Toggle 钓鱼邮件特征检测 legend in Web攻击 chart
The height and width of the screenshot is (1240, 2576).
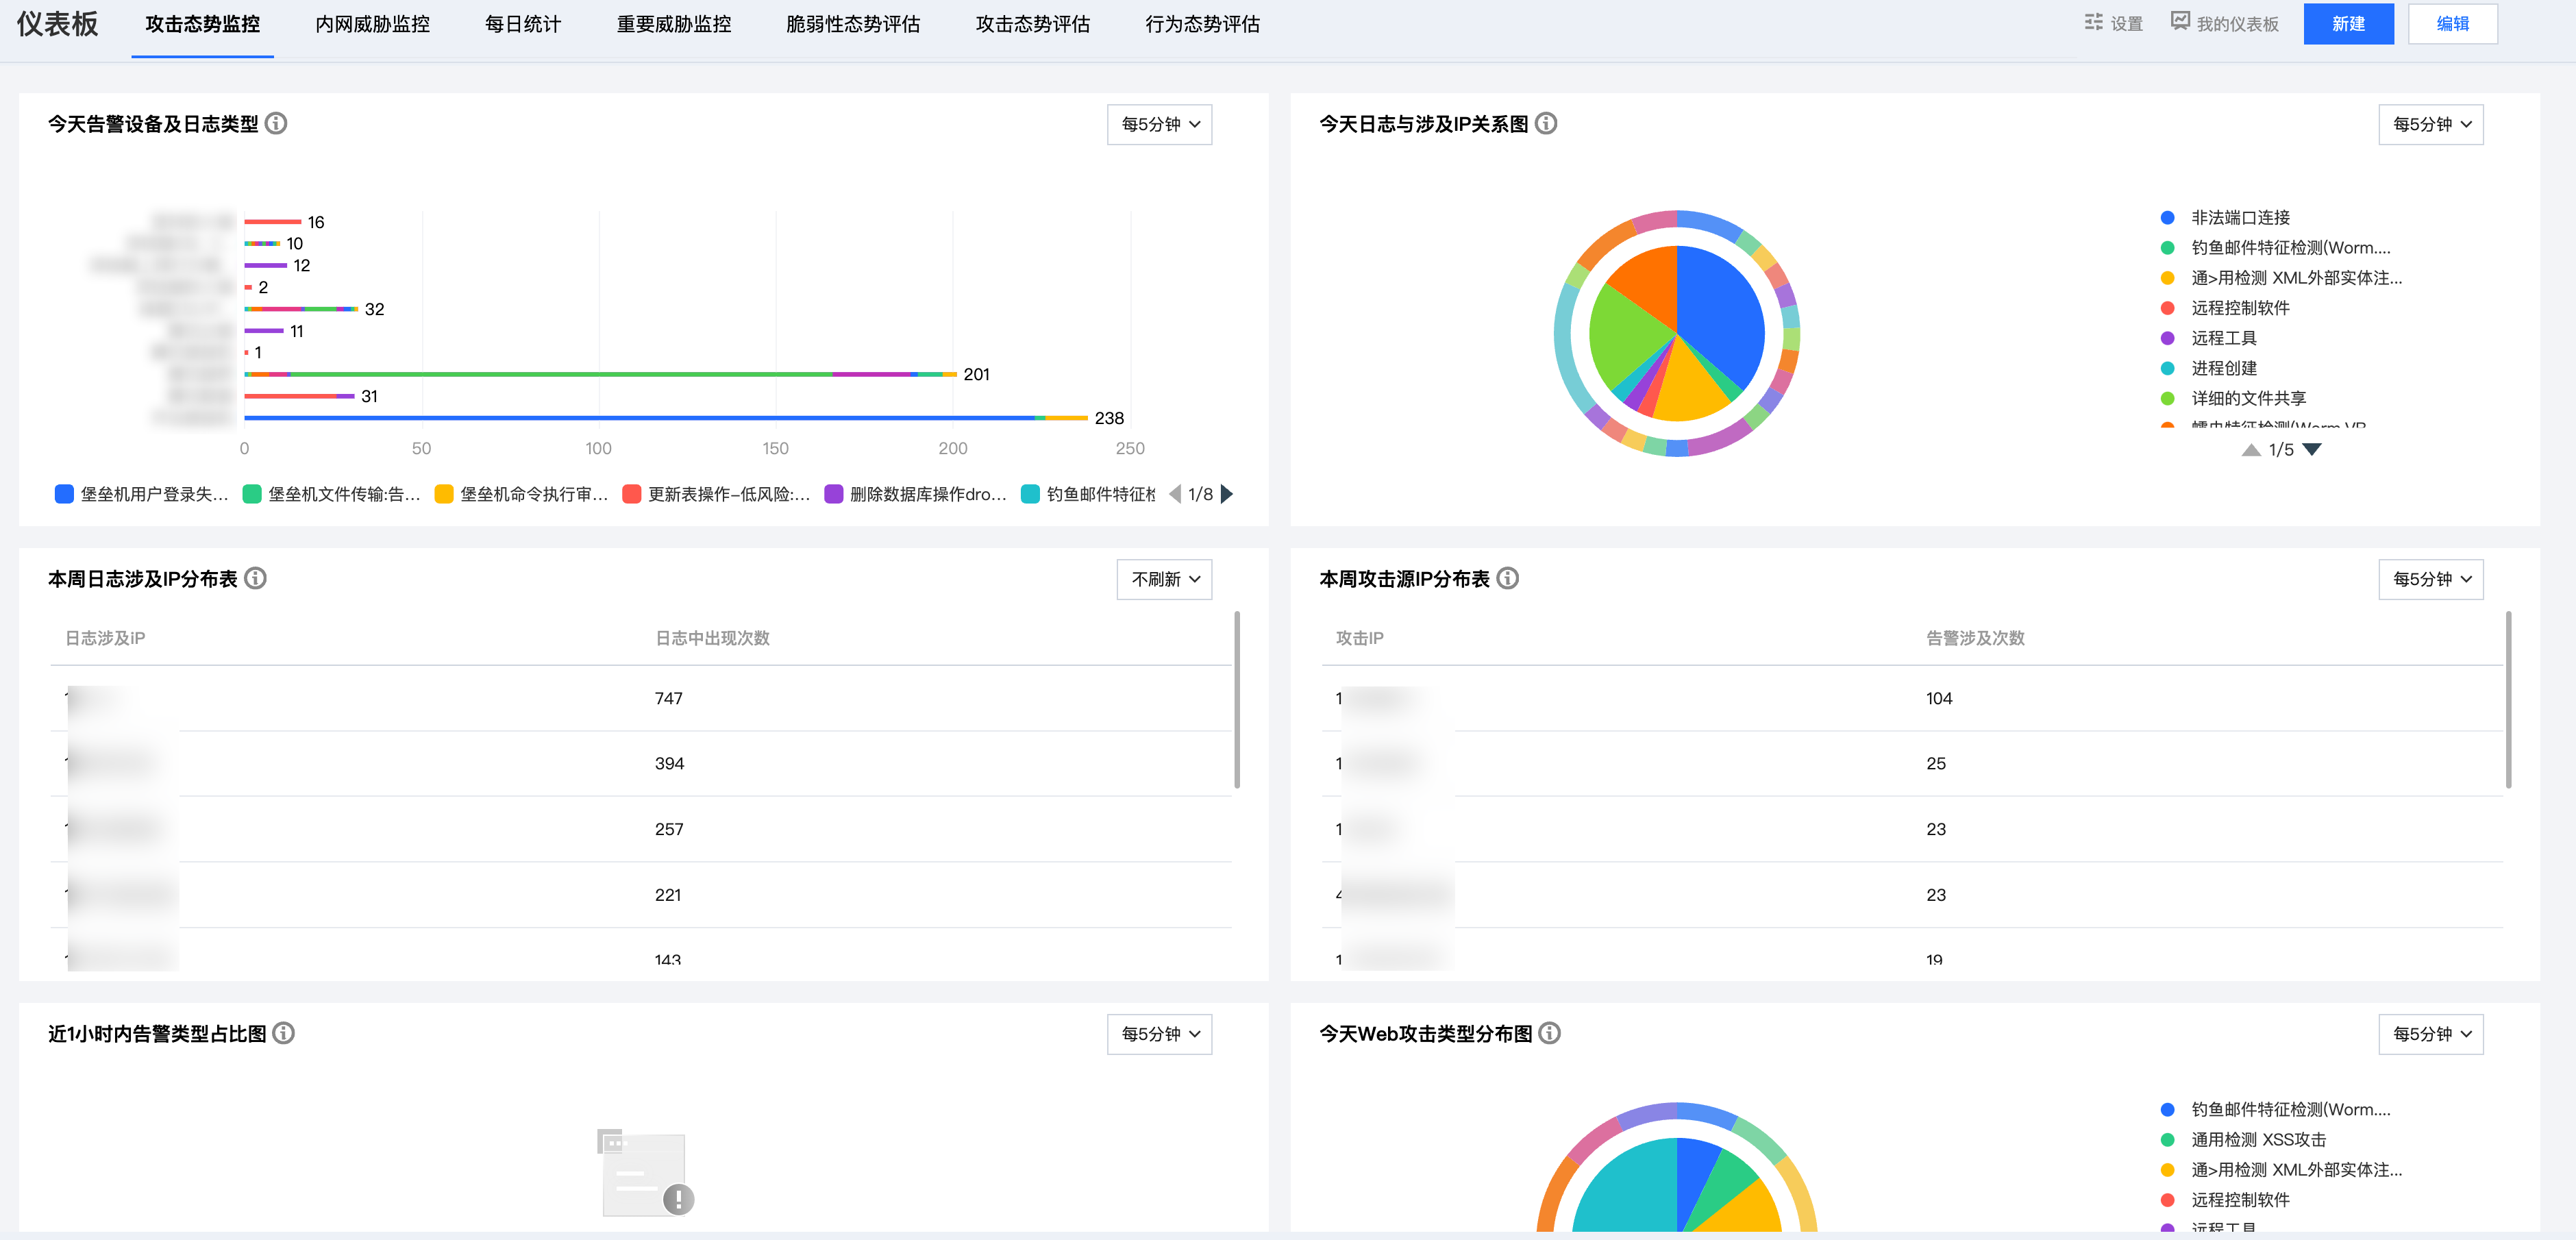coord(2275,1110)
